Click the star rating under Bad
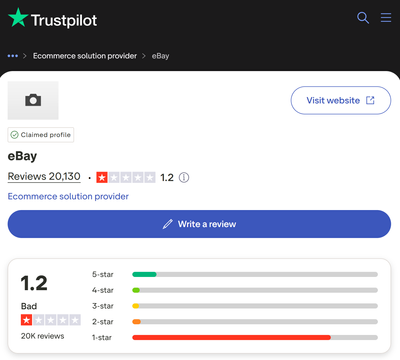The height and width of the screenshot is (360, 400). 51,320
